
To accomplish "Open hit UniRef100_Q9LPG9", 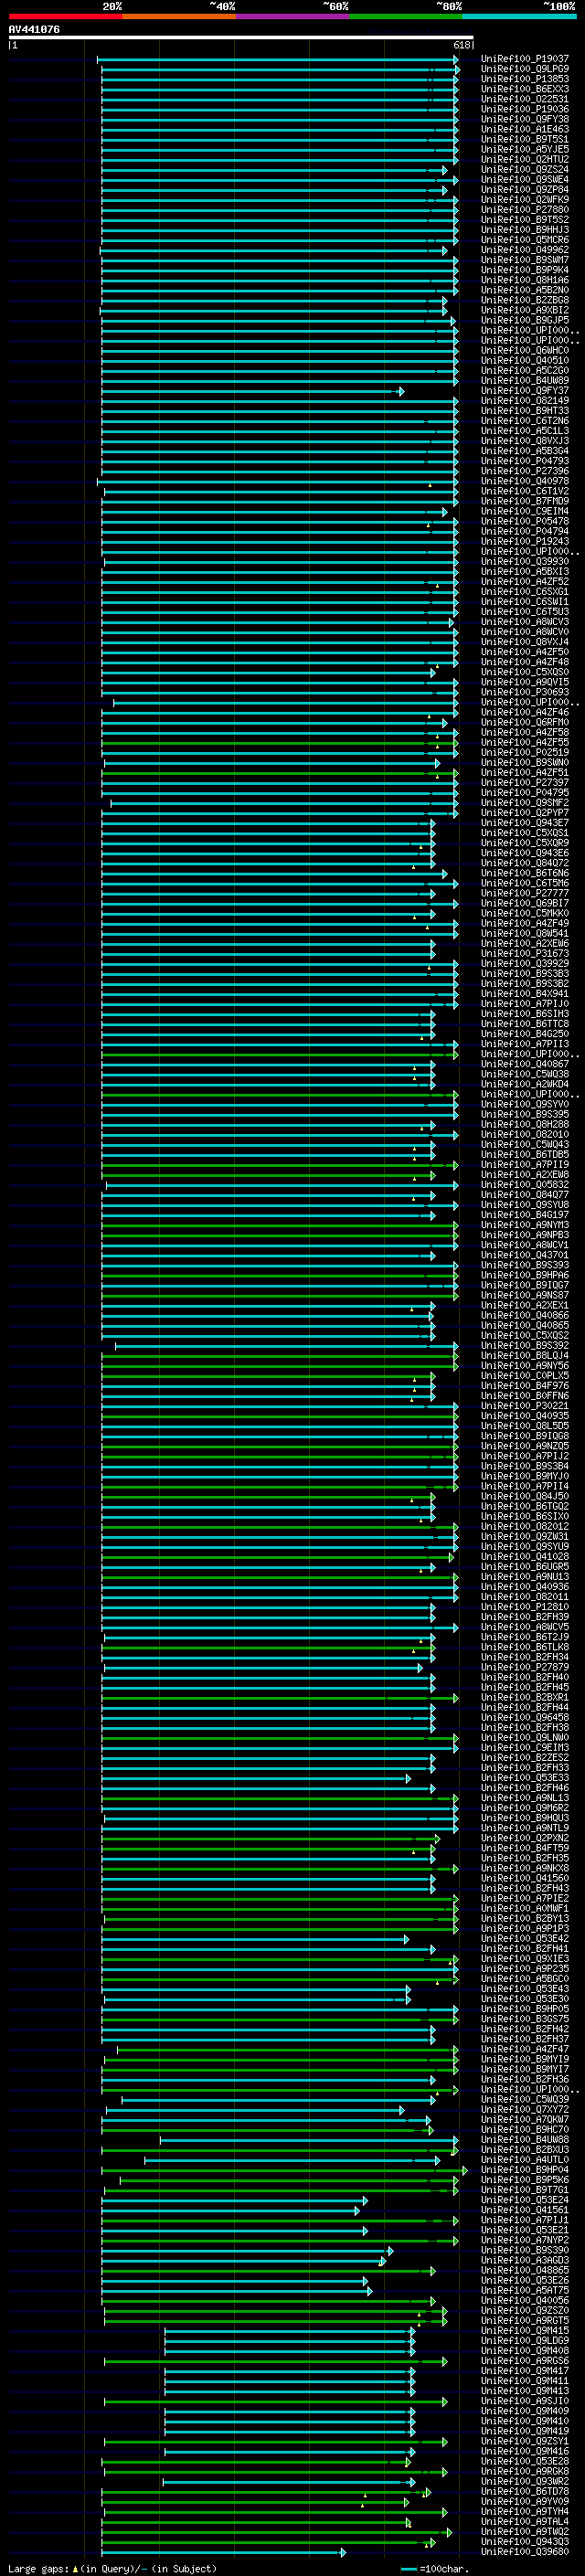I will (x=524, y=69).
